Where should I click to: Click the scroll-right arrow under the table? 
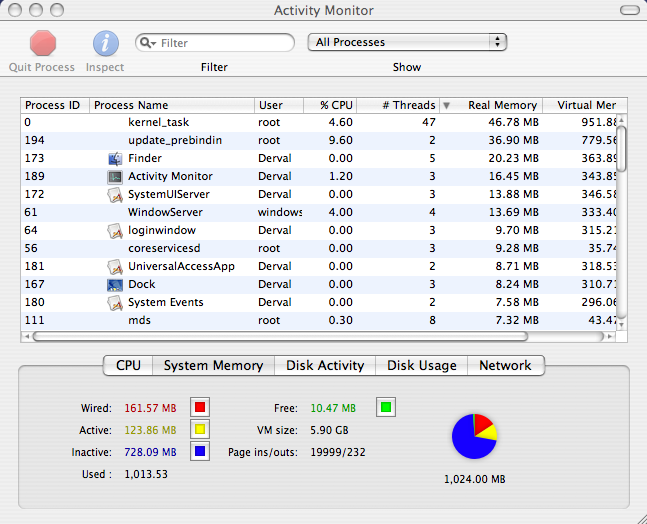(x=610, y=337)
